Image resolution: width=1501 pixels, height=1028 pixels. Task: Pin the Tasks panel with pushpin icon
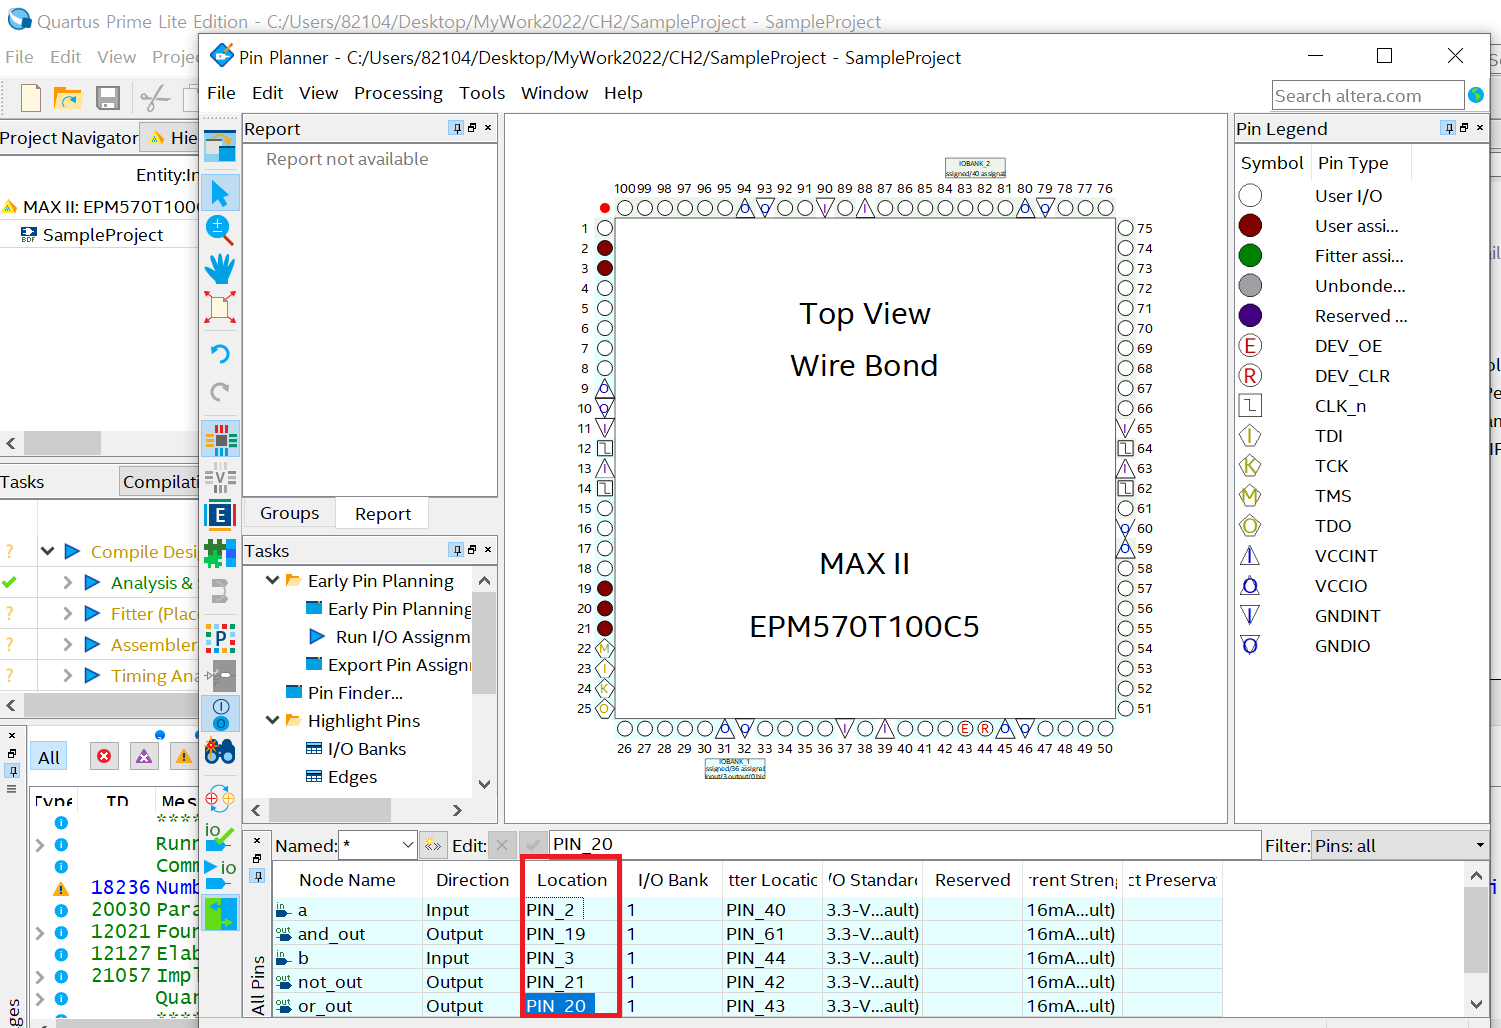point(457,550)
